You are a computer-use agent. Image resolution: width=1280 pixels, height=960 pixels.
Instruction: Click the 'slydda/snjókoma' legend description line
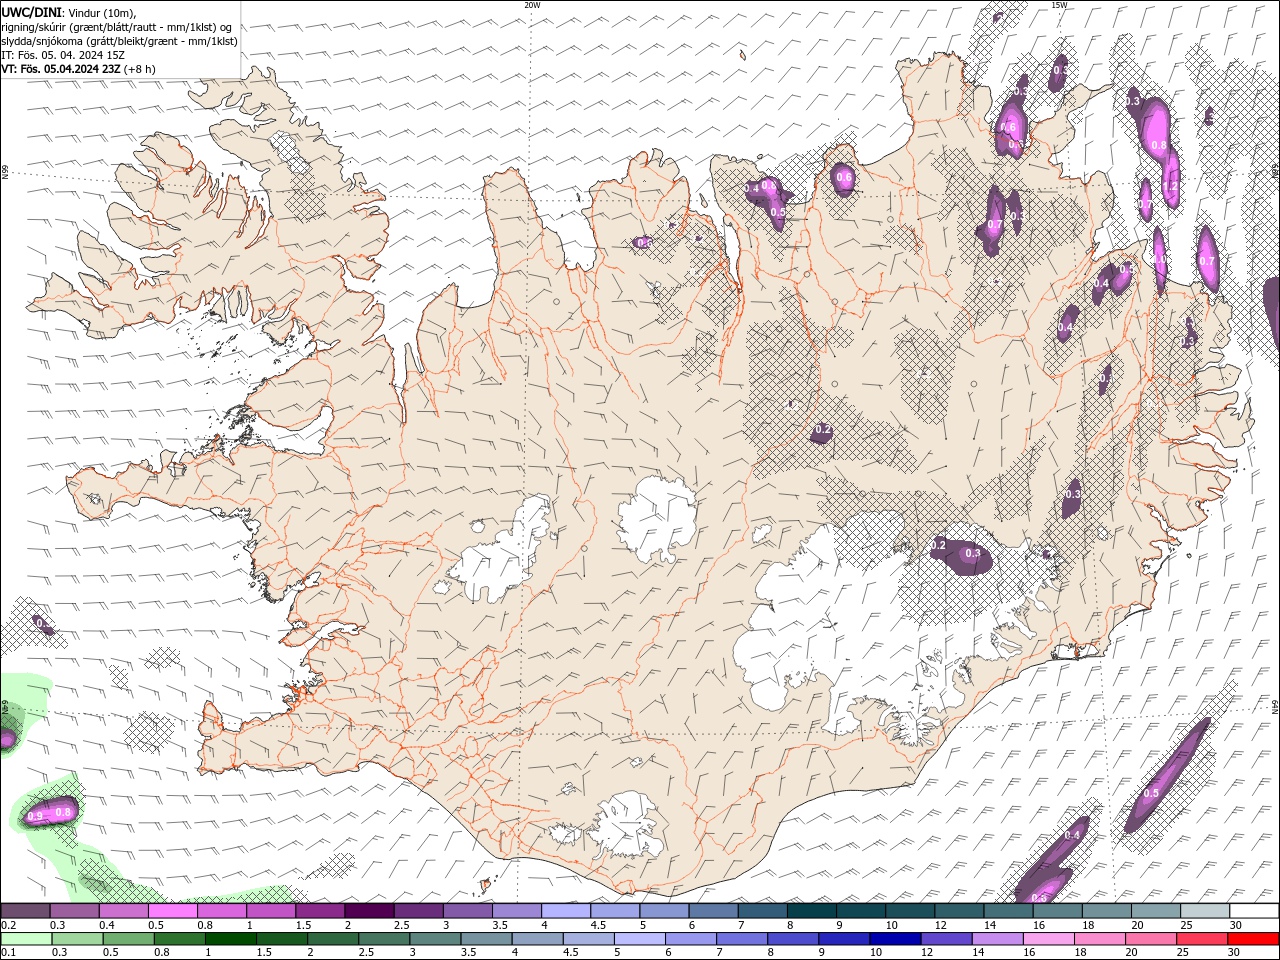pyautogui.click(x=120, y=41)
